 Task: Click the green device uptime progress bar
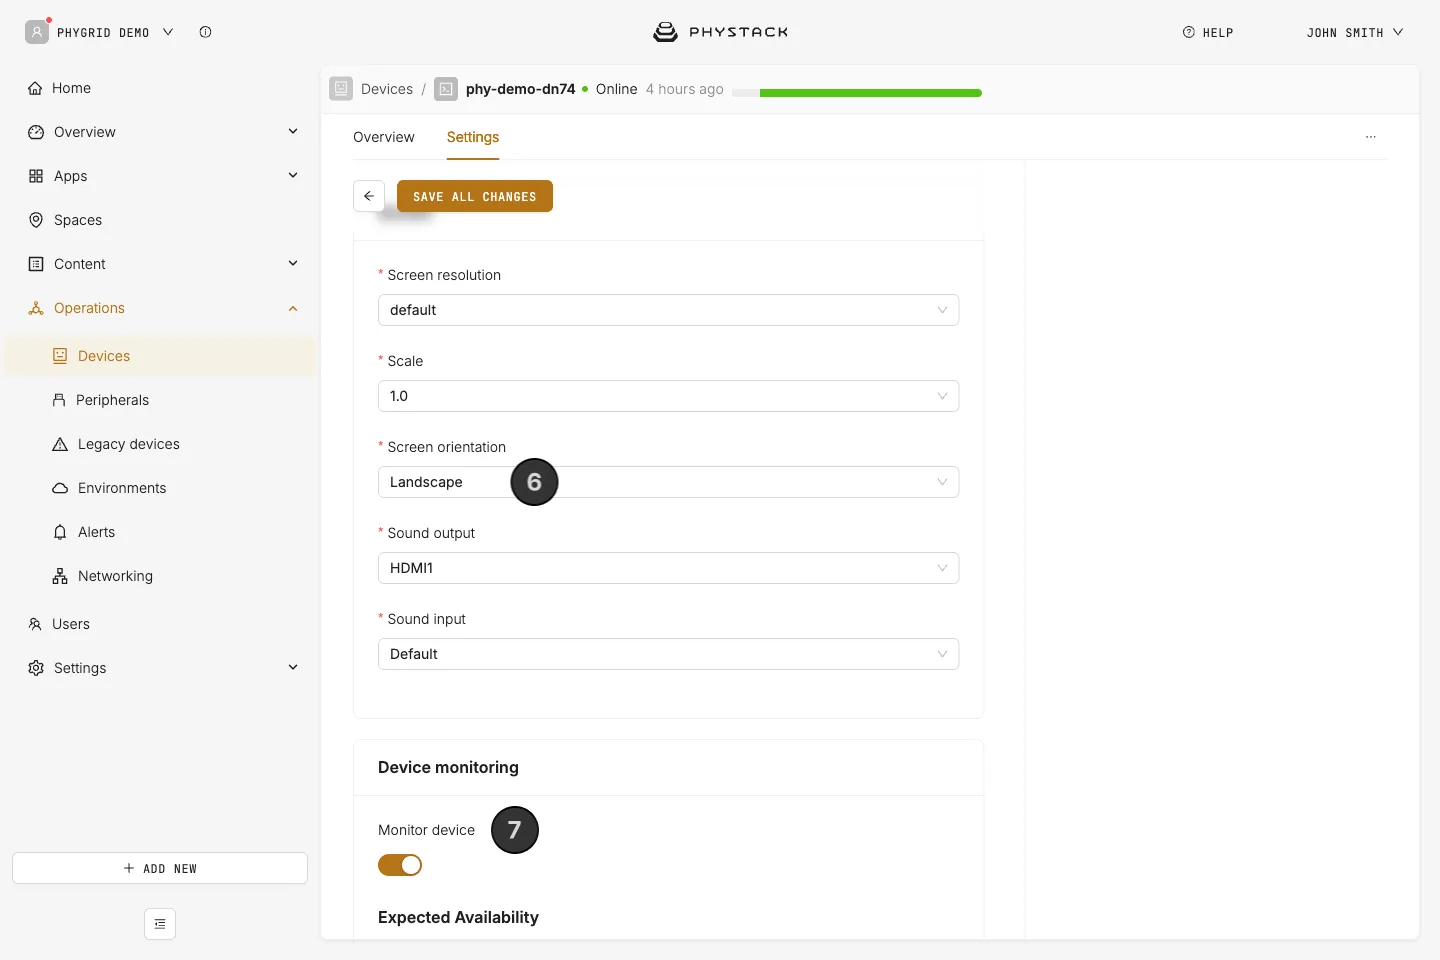click(x=857, y=93)
